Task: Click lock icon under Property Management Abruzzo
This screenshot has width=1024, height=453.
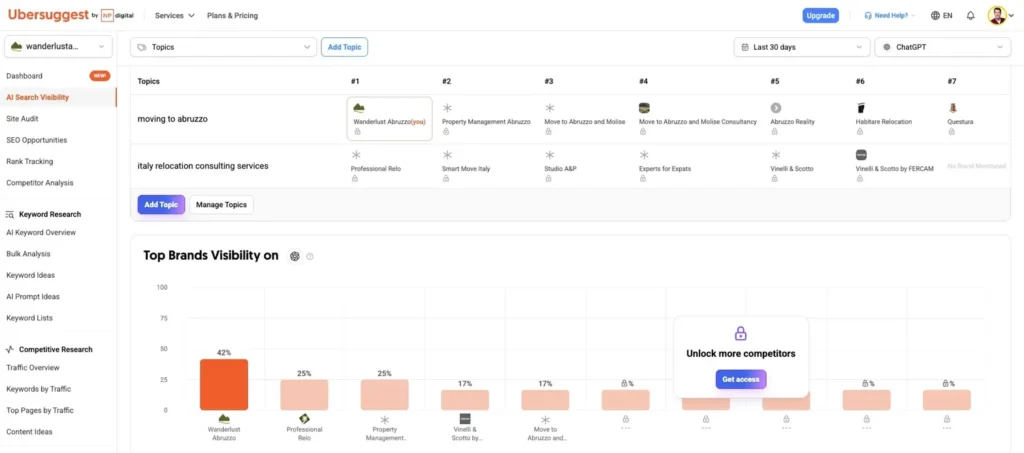Action: coord(446,131)
